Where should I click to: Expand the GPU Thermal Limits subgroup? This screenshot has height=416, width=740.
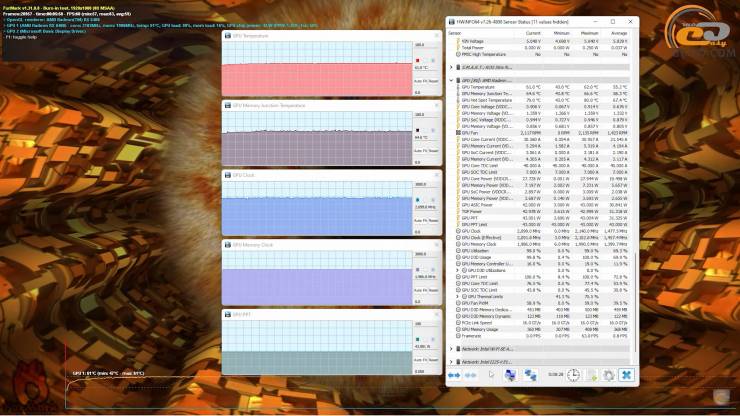coord(458,297)
